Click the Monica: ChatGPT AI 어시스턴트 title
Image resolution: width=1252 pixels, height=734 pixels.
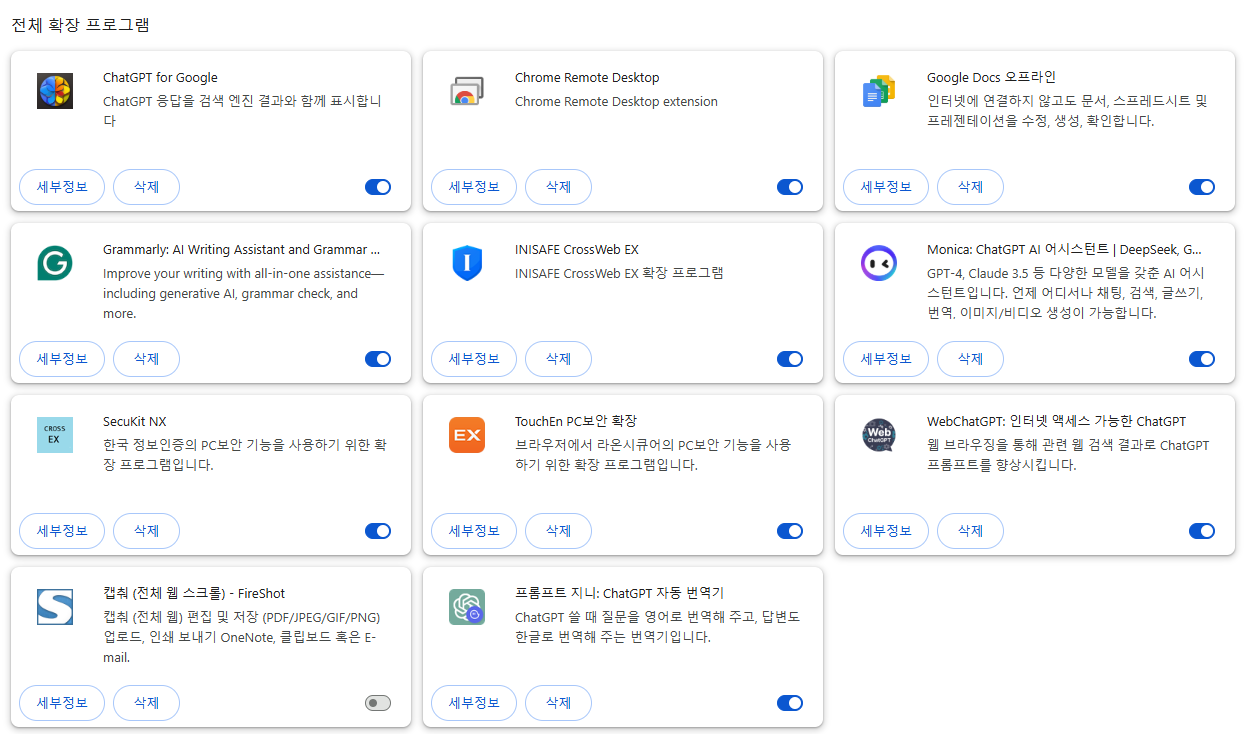pyautogui.click(x=1064, y=250)
